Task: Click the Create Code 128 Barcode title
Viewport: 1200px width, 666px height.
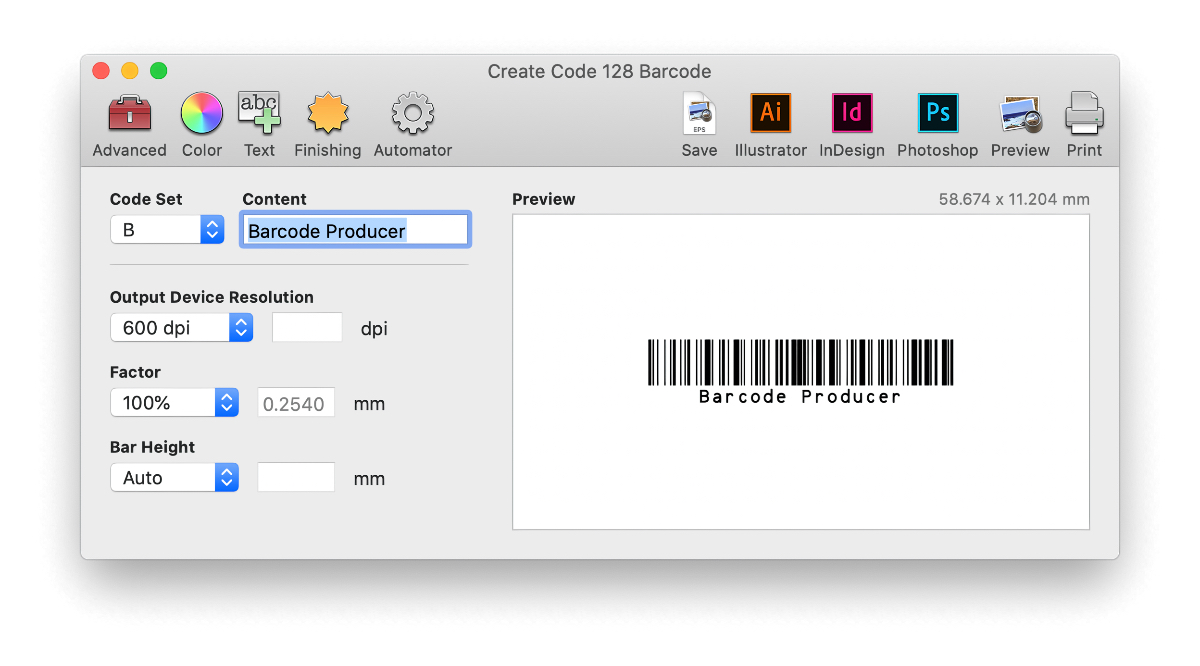Action: coord(599,72)
